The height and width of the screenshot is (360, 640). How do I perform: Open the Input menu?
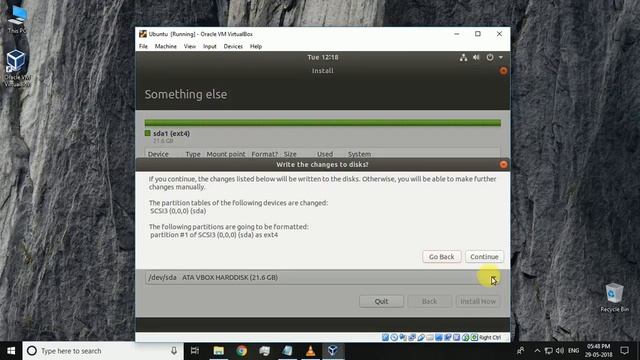pyautogui.click(x=210, y=46)
